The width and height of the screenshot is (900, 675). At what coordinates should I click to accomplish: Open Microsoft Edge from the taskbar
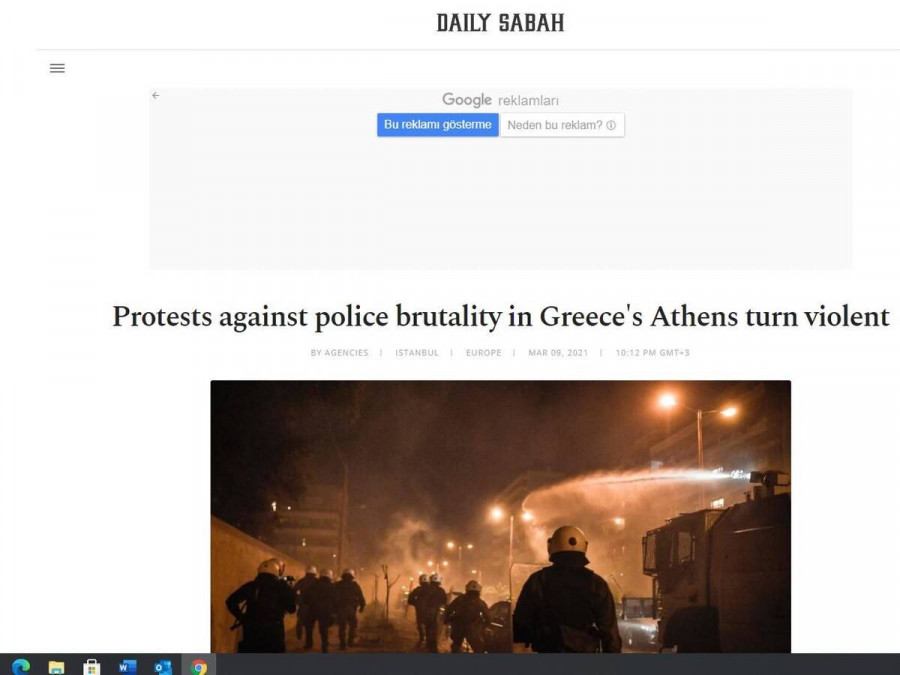point(21,666)
